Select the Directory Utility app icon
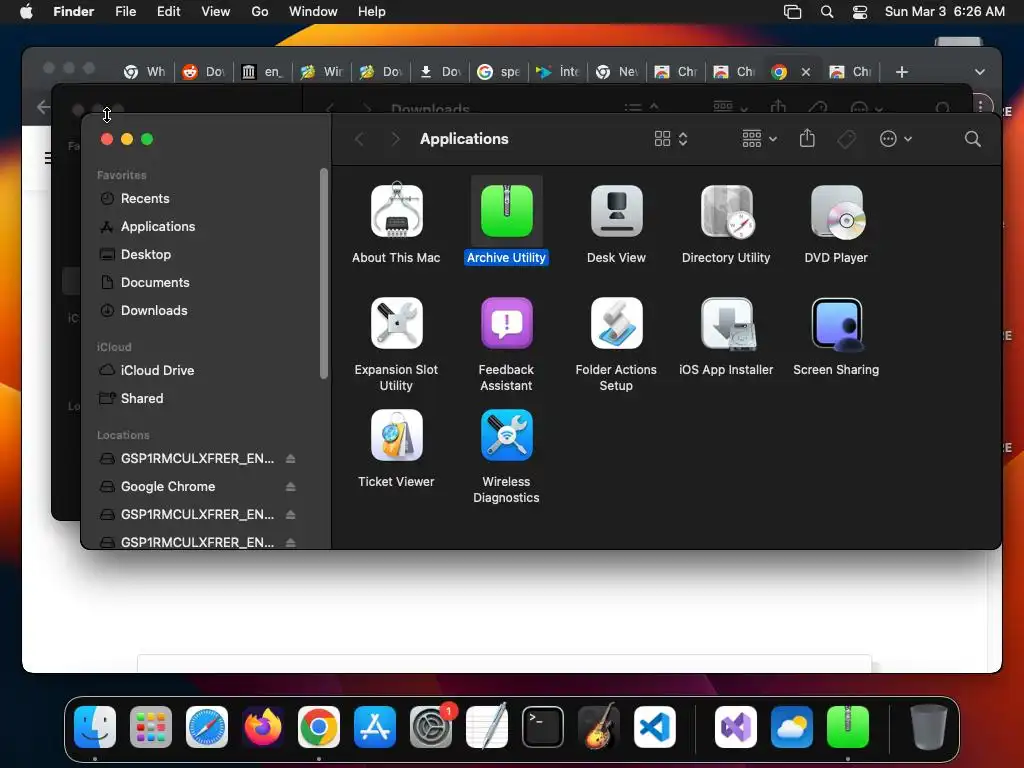 727,211
